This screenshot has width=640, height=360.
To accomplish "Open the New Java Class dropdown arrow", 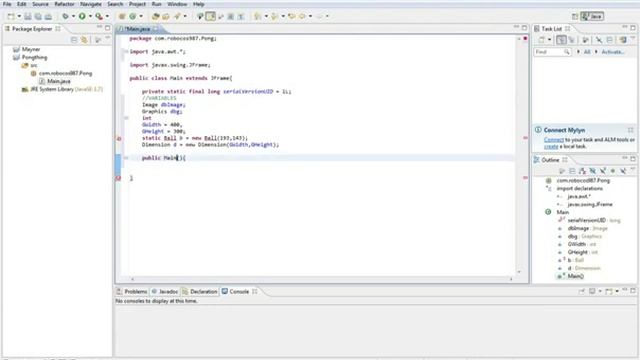I will click(x=141, y=16).
